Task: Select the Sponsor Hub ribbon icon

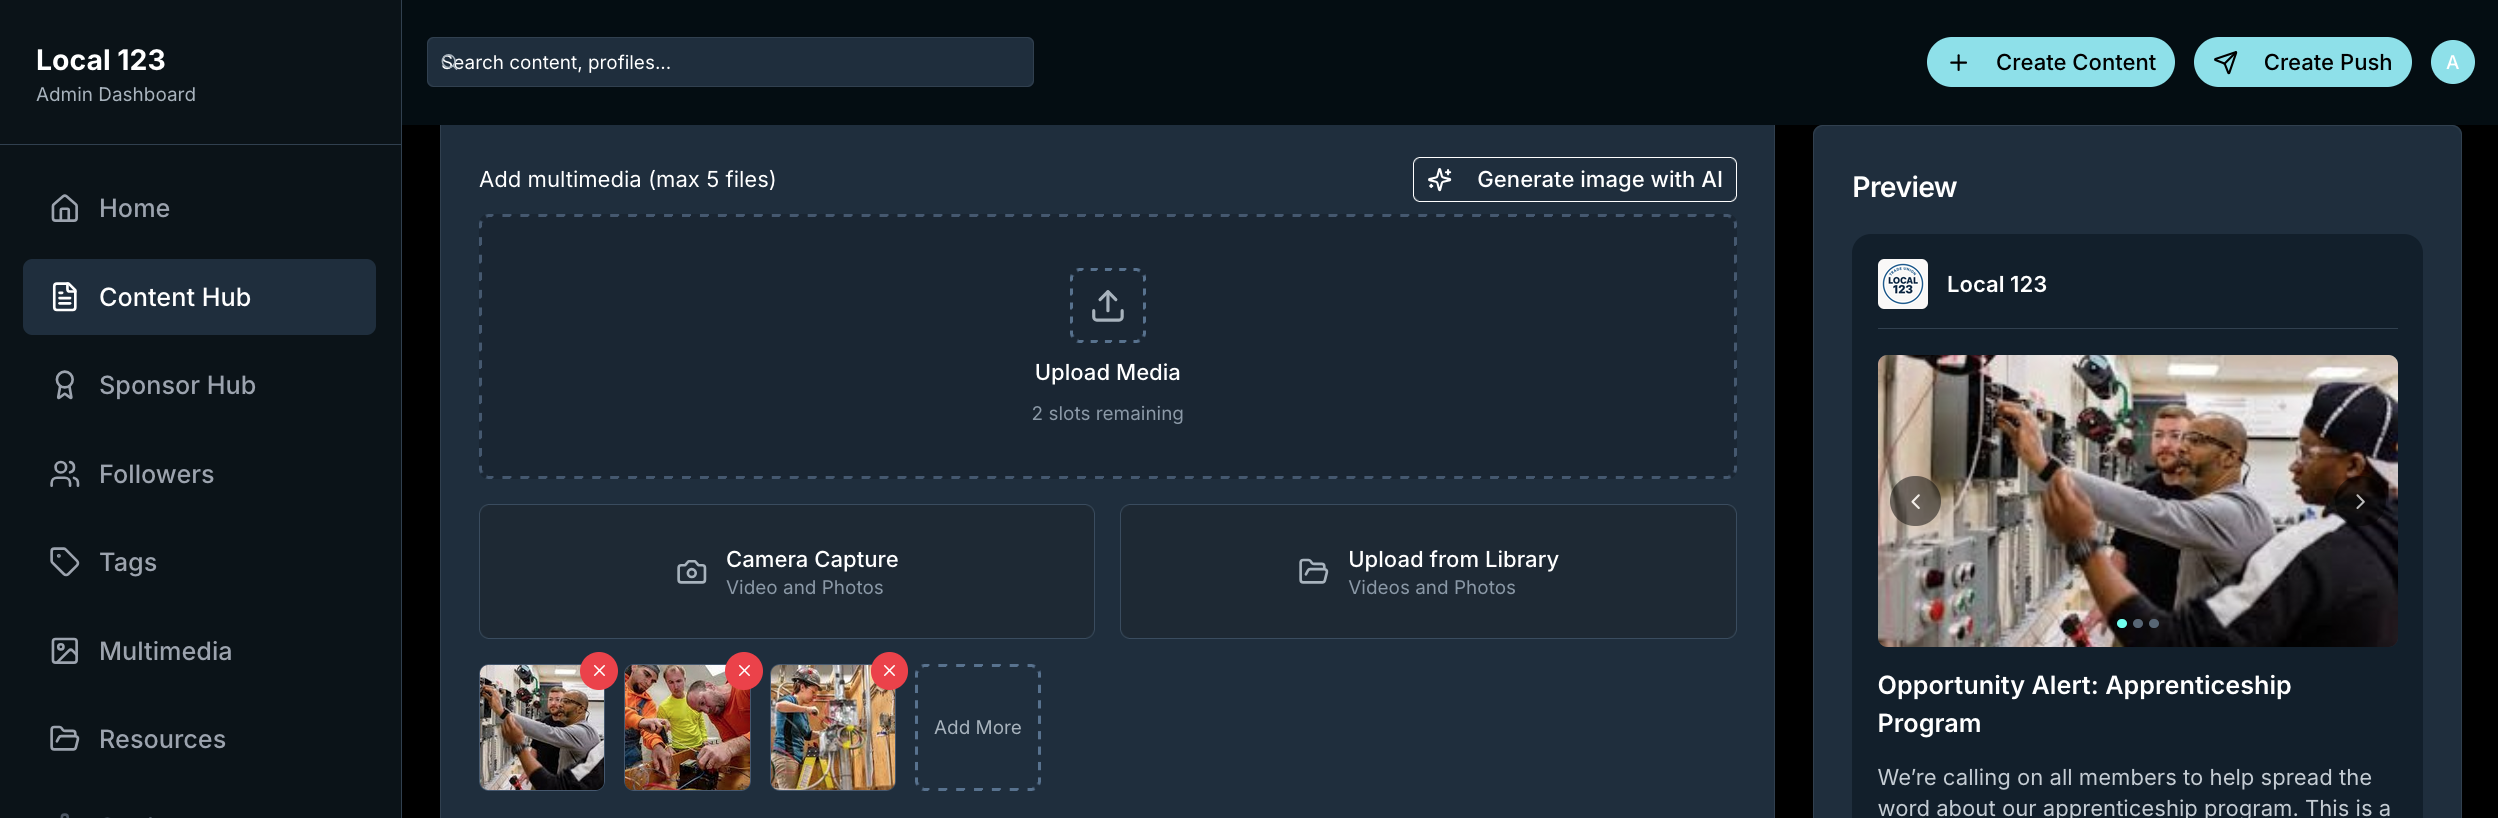Action: (x=65, y=385)
